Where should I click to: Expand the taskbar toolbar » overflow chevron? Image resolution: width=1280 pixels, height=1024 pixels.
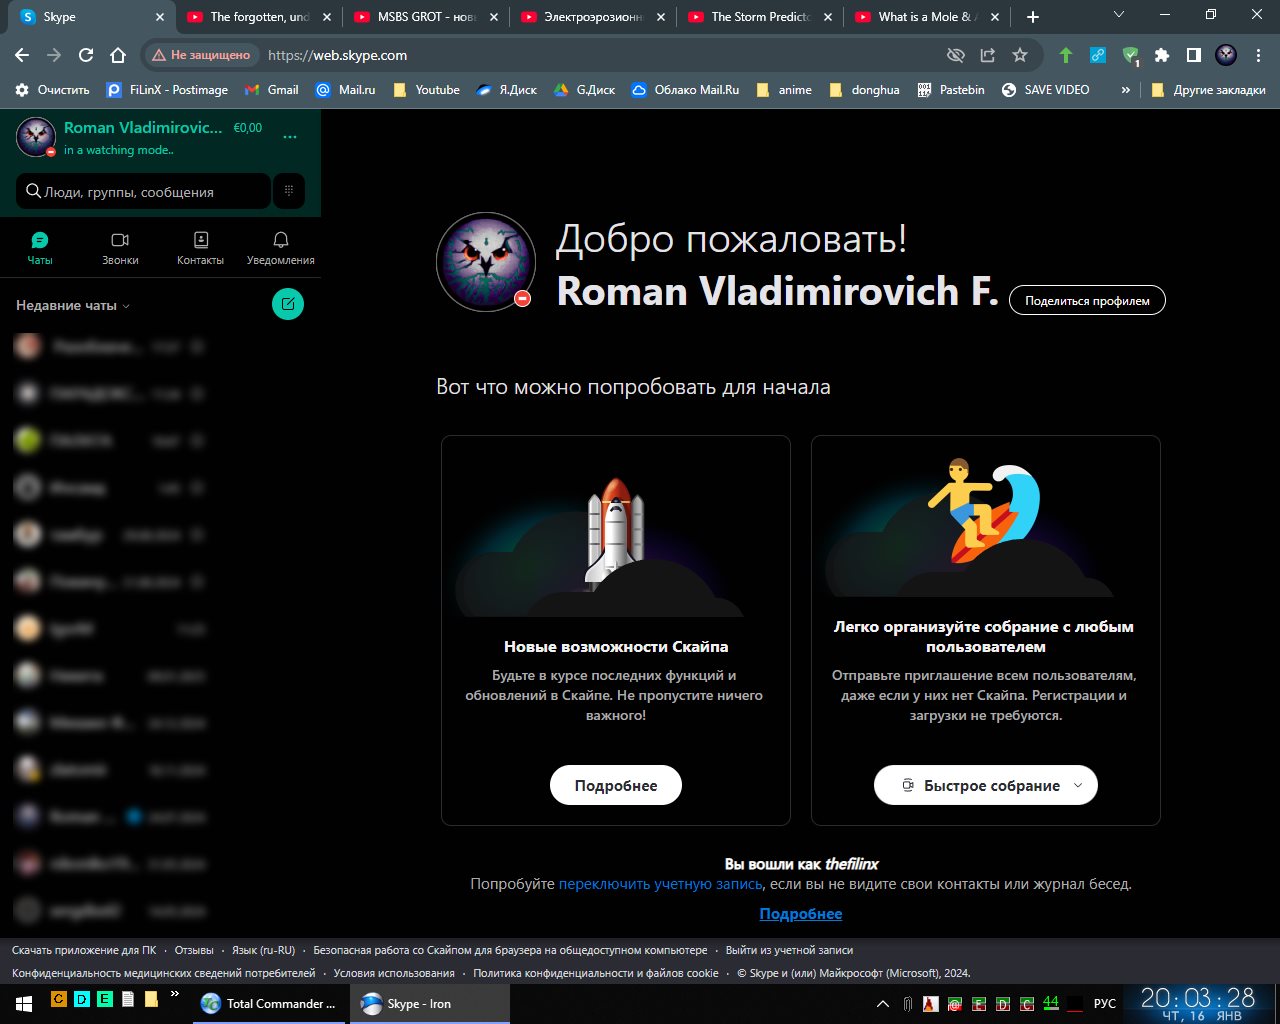[175, 994]
